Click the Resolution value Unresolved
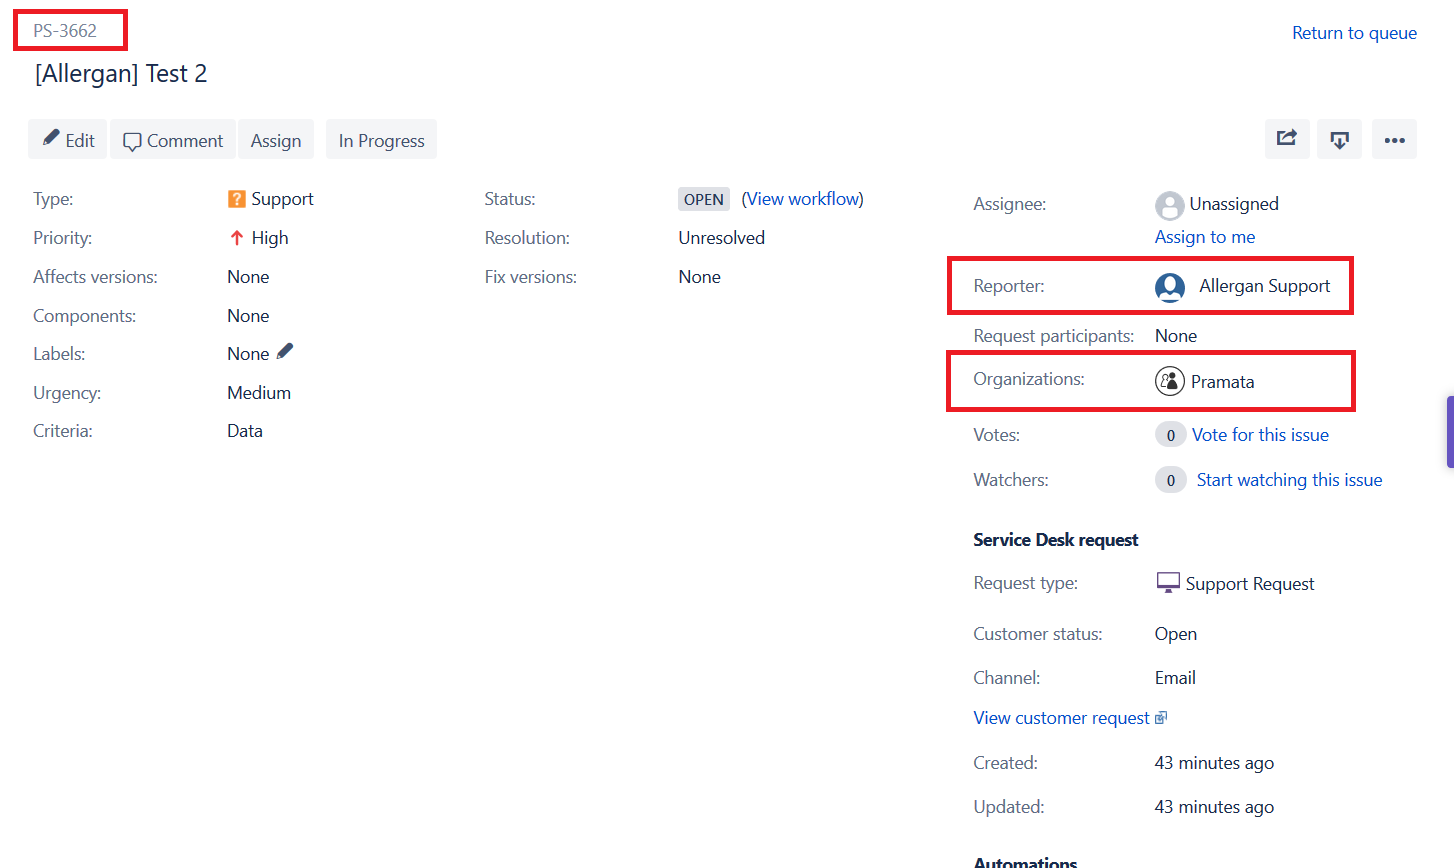The image size is (1454, 868). pyautogui.click(x=721, y=238)
